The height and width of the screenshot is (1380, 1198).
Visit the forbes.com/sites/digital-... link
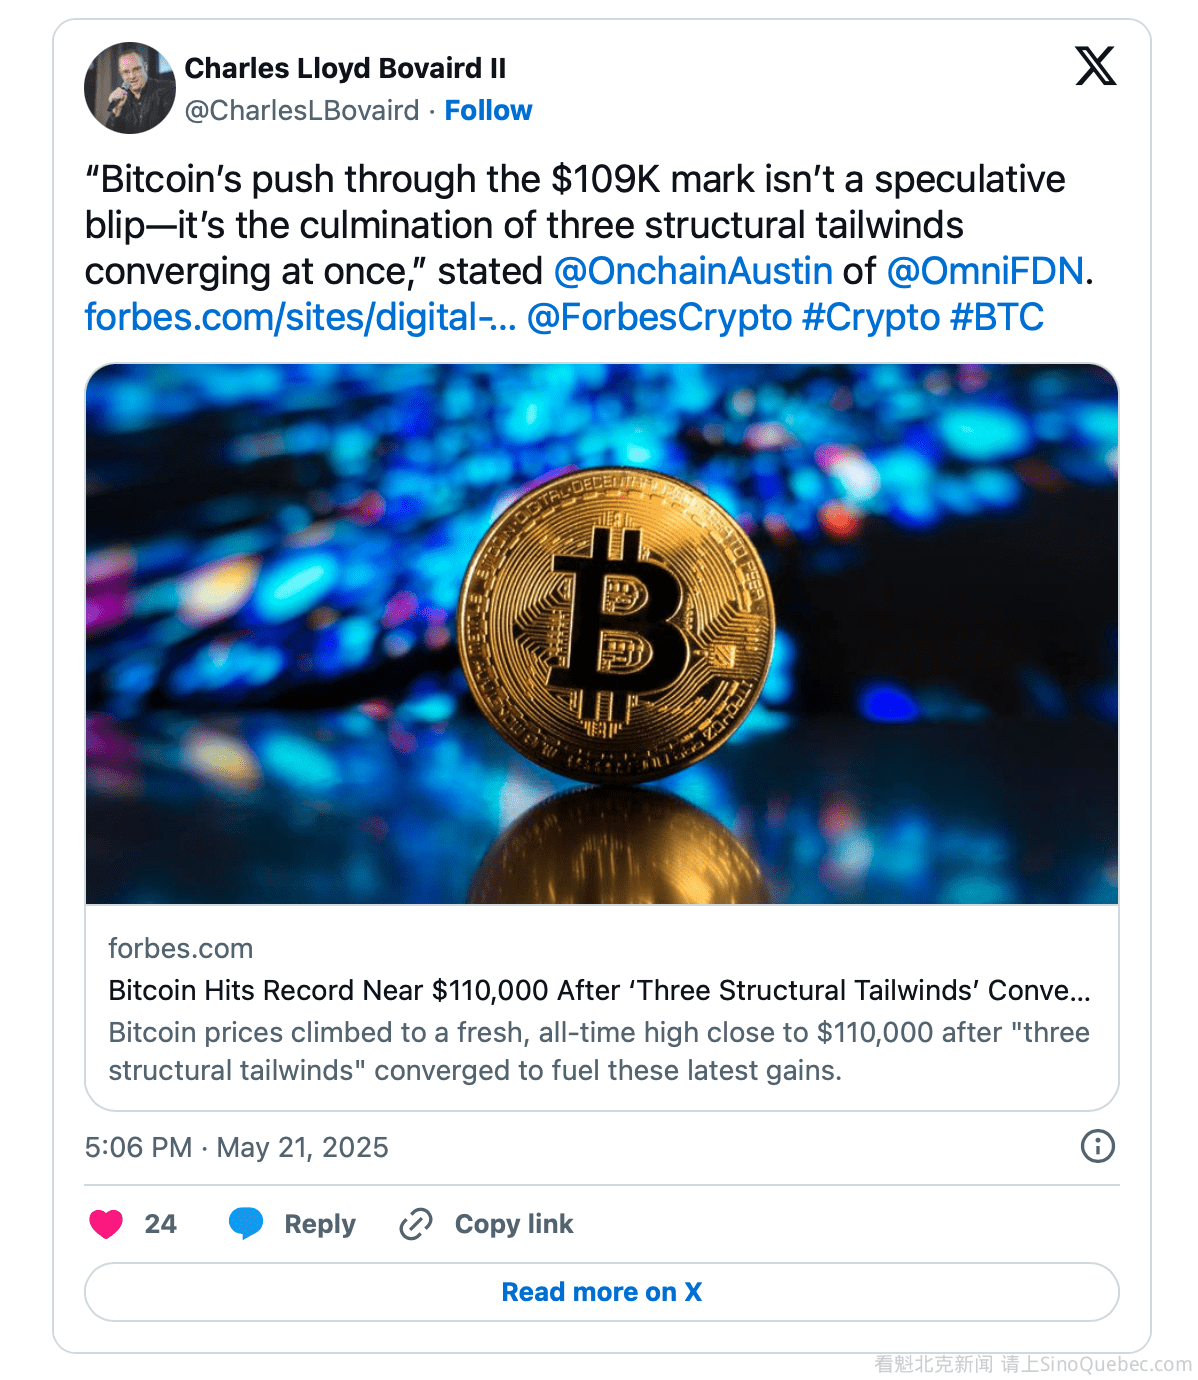click(x=300, y=317)
